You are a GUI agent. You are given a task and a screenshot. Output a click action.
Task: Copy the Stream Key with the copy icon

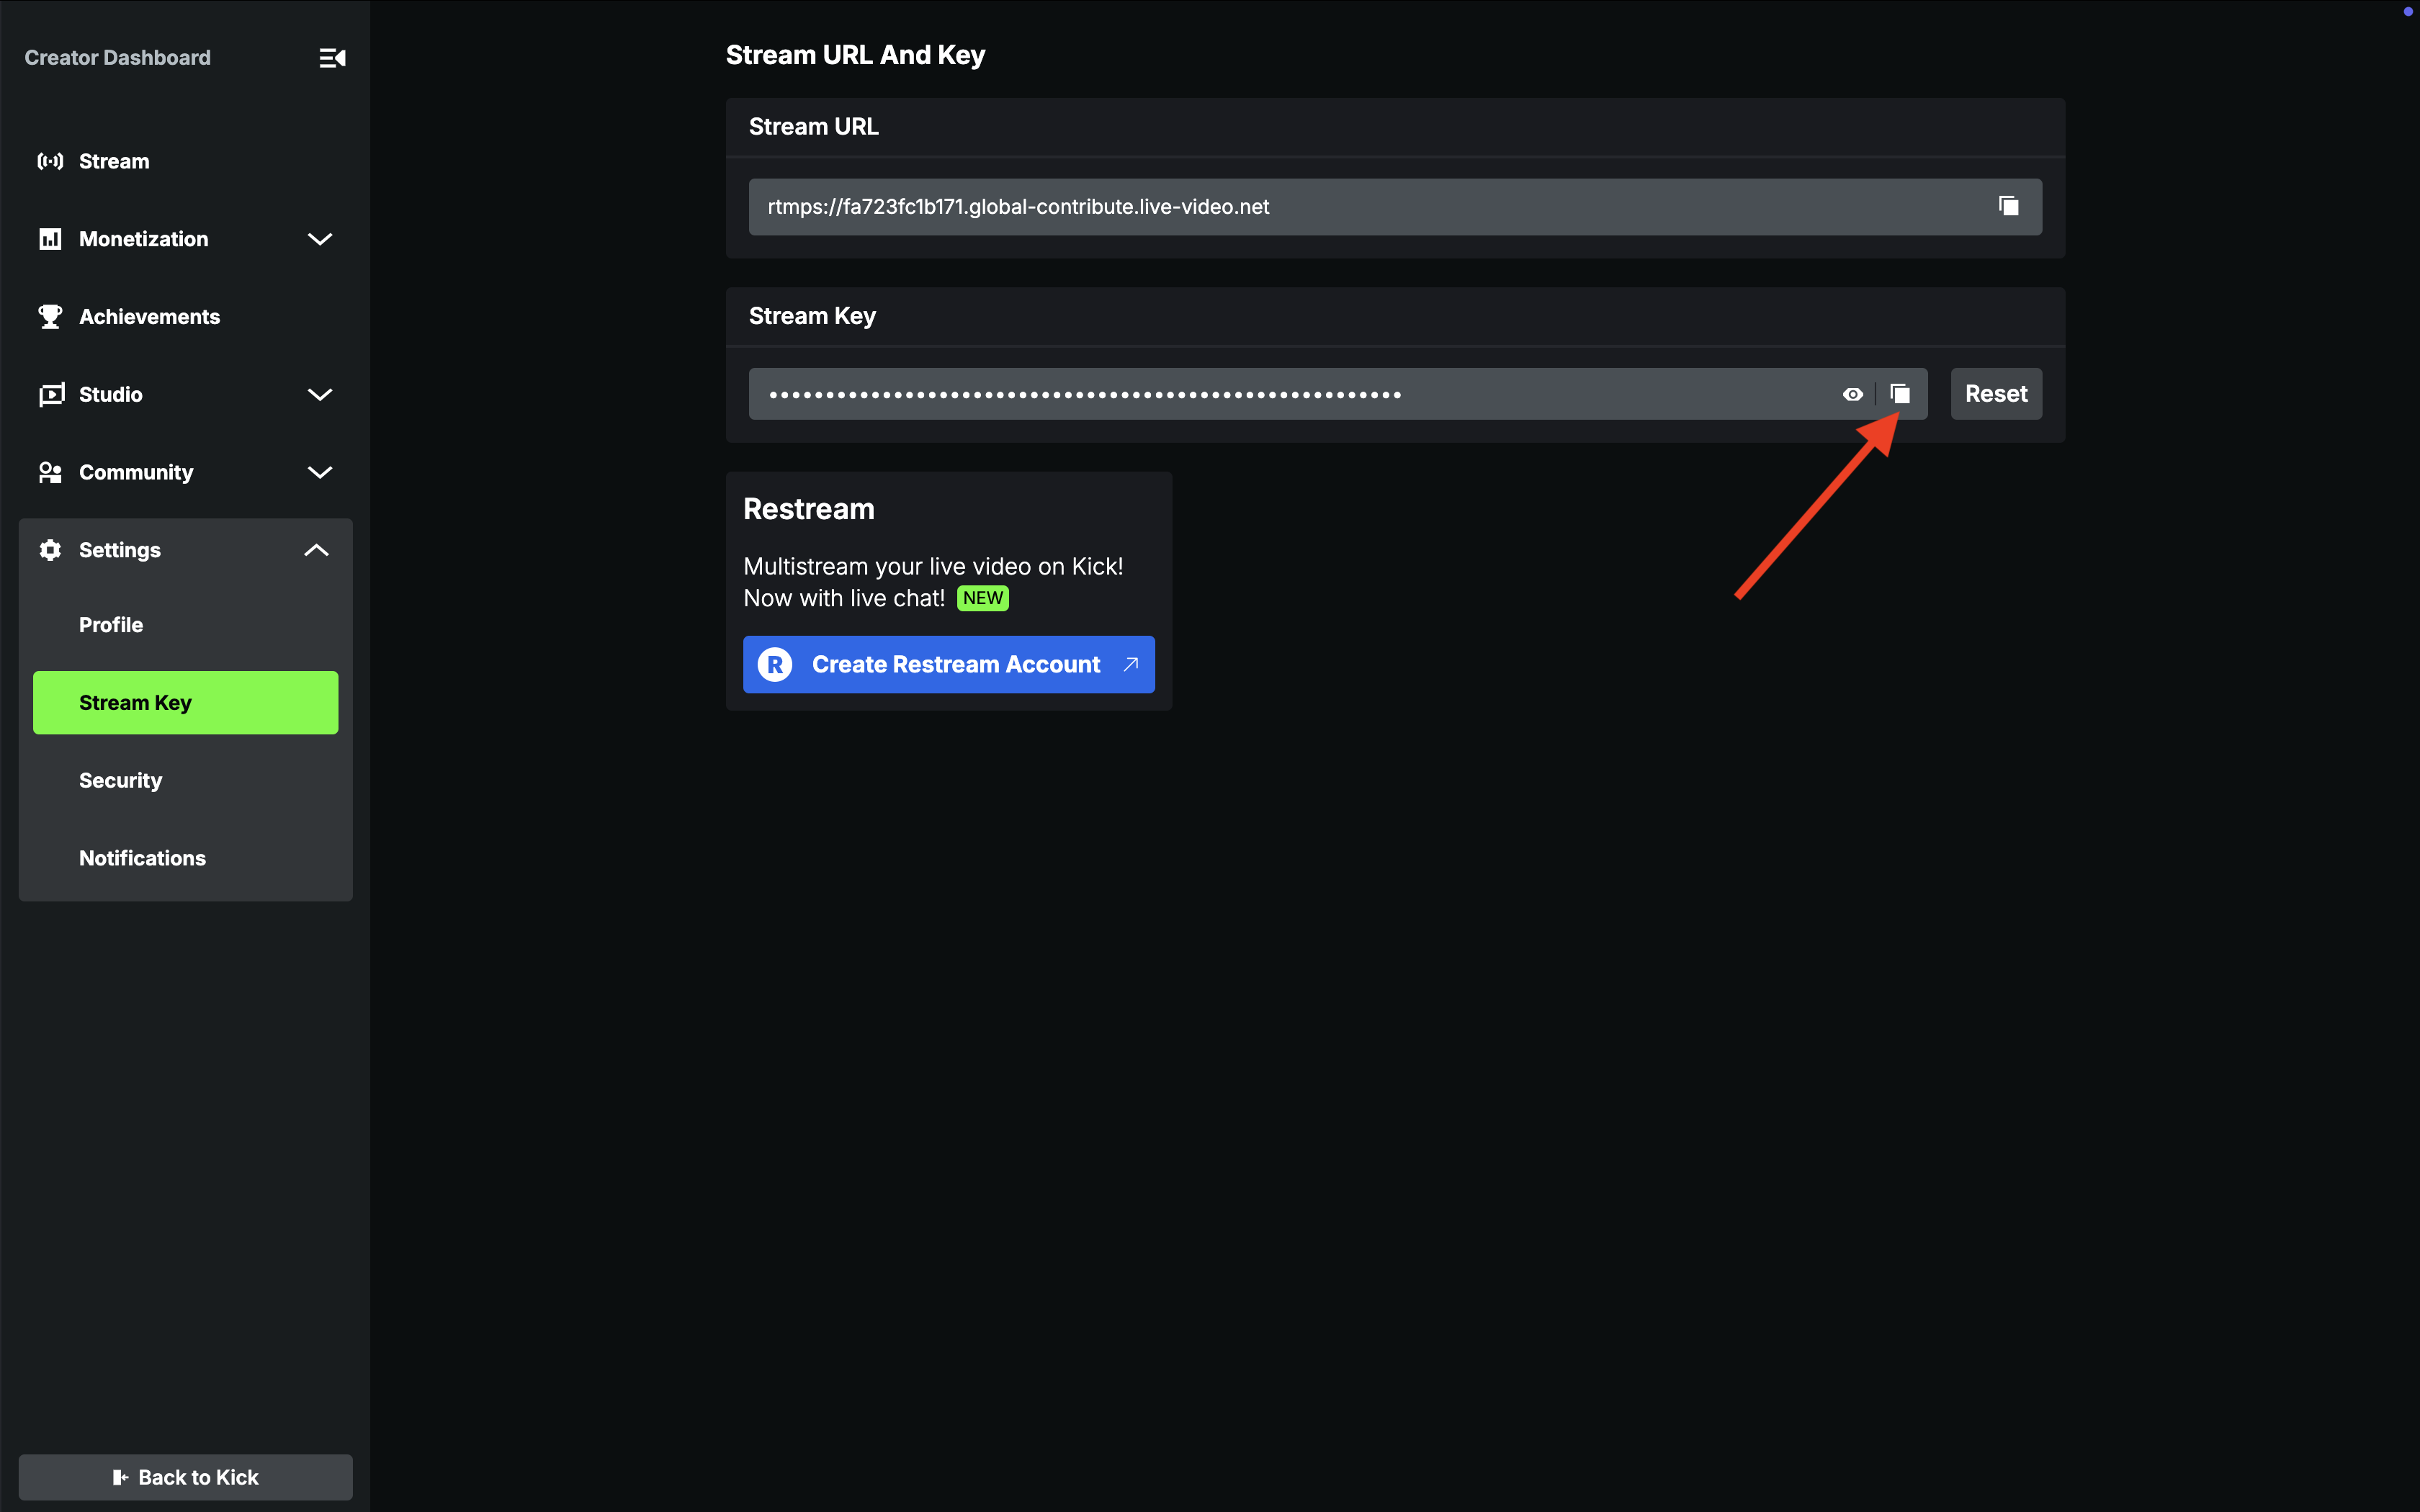[x=1899, y=393]
